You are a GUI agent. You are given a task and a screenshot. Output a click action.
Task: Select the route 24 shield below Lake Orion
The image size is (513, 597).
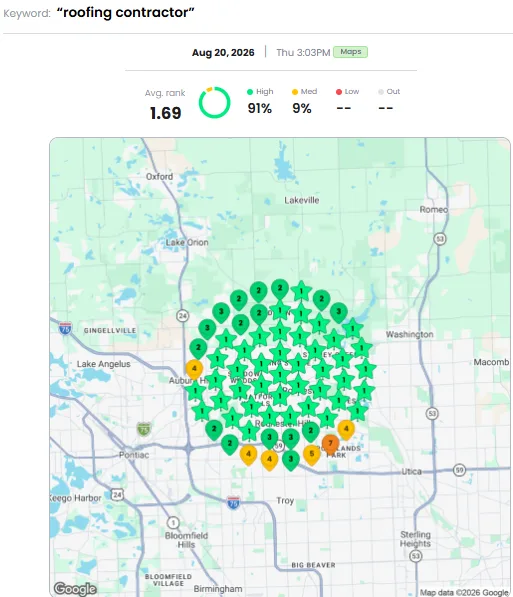point(182,316)
